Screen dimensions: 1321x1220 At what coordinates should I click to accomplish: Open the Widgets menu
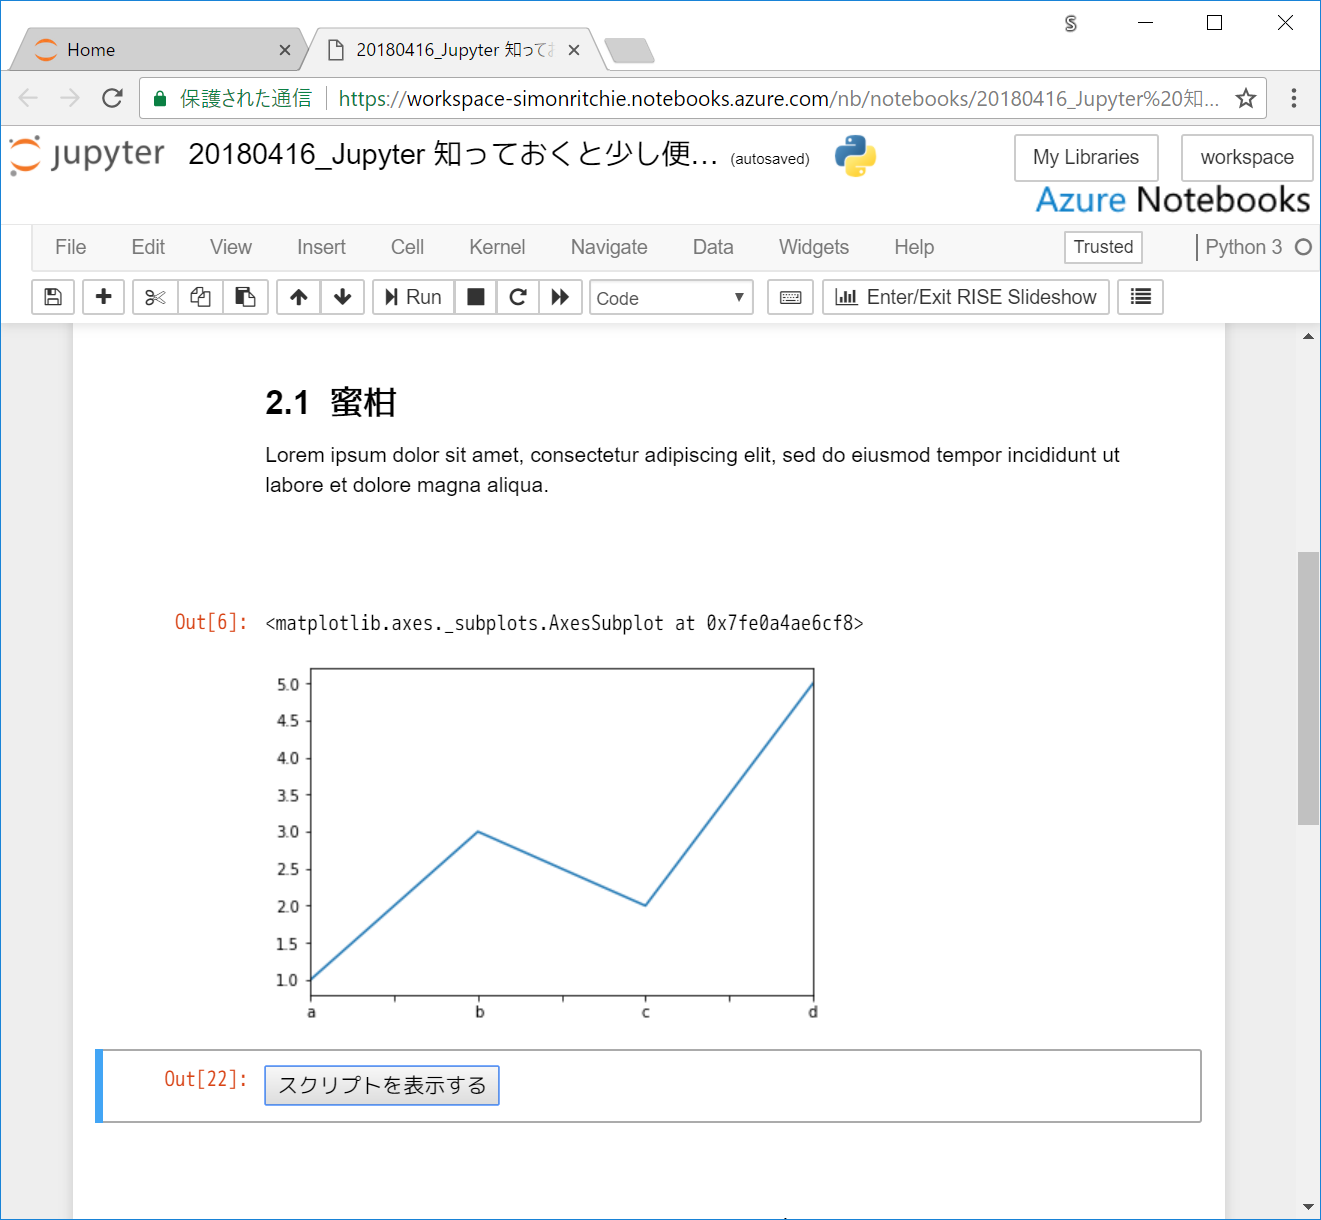click(814, 247)
